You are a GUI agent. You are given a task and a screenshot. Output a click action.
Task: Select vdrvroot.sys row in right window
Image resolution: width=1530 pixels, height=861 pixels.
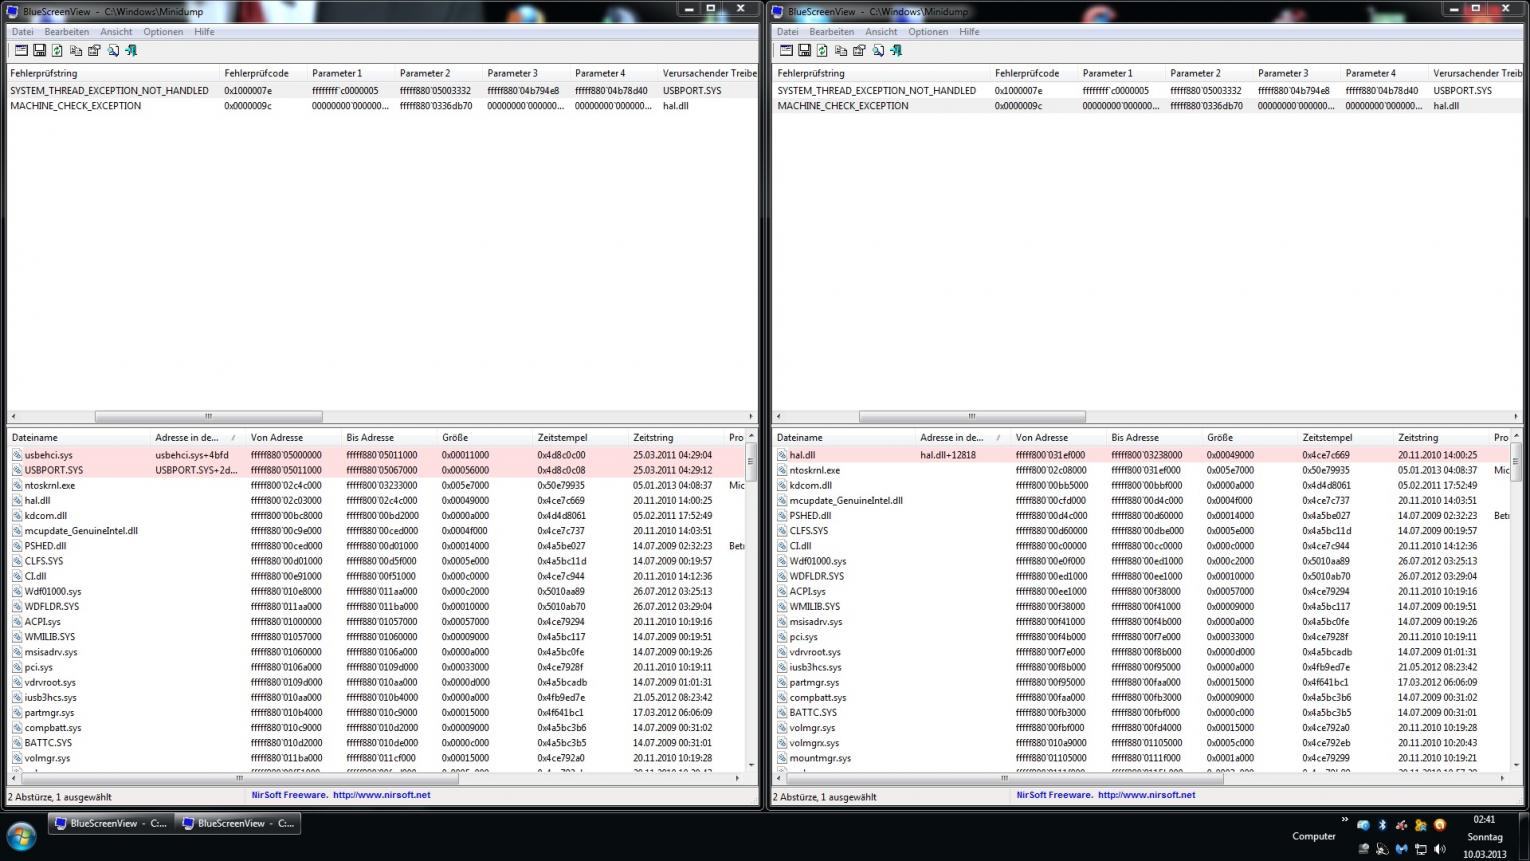click(x=1142, y=652)
